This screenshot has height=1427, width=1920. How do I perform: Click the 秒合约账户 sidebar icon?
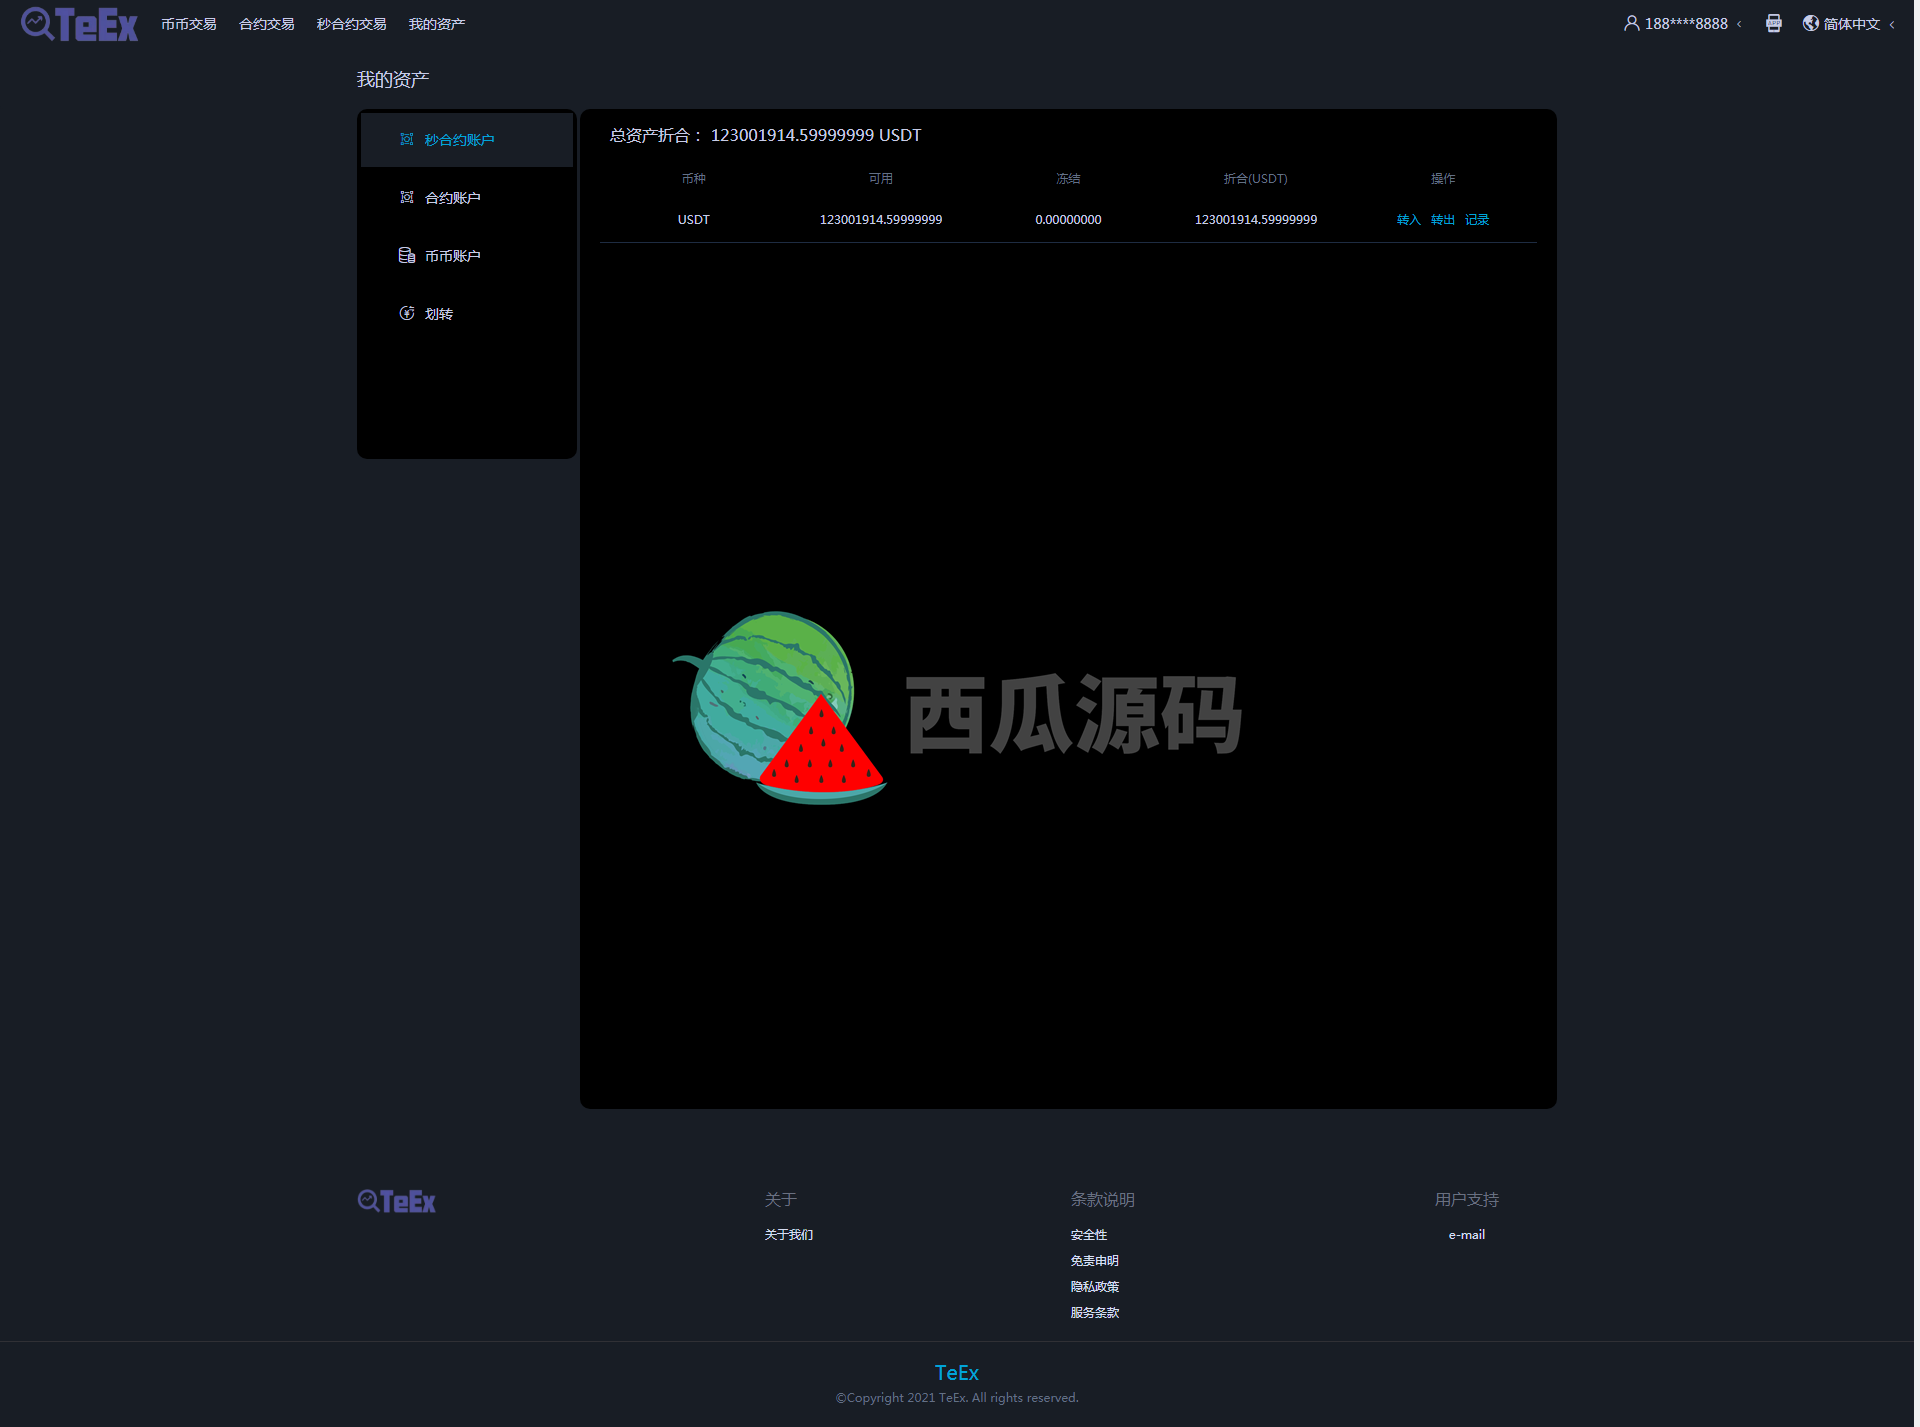[x=407, y=139]
